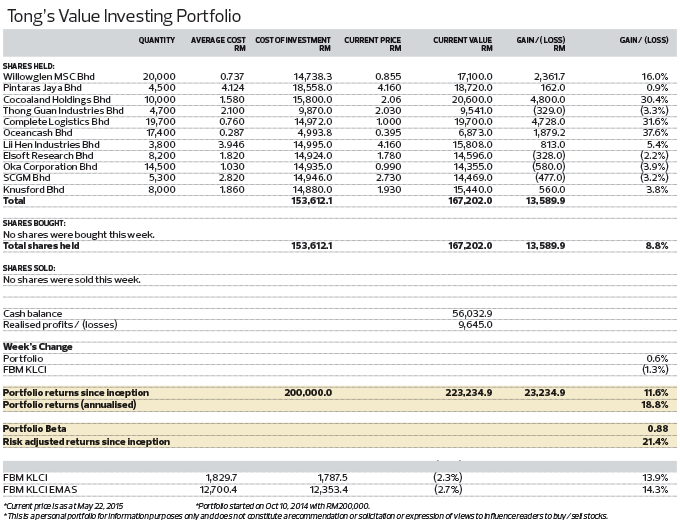The image size is (680, 528).
Task: Select the SCGM Bhd row name
Action: coord(26,178)
